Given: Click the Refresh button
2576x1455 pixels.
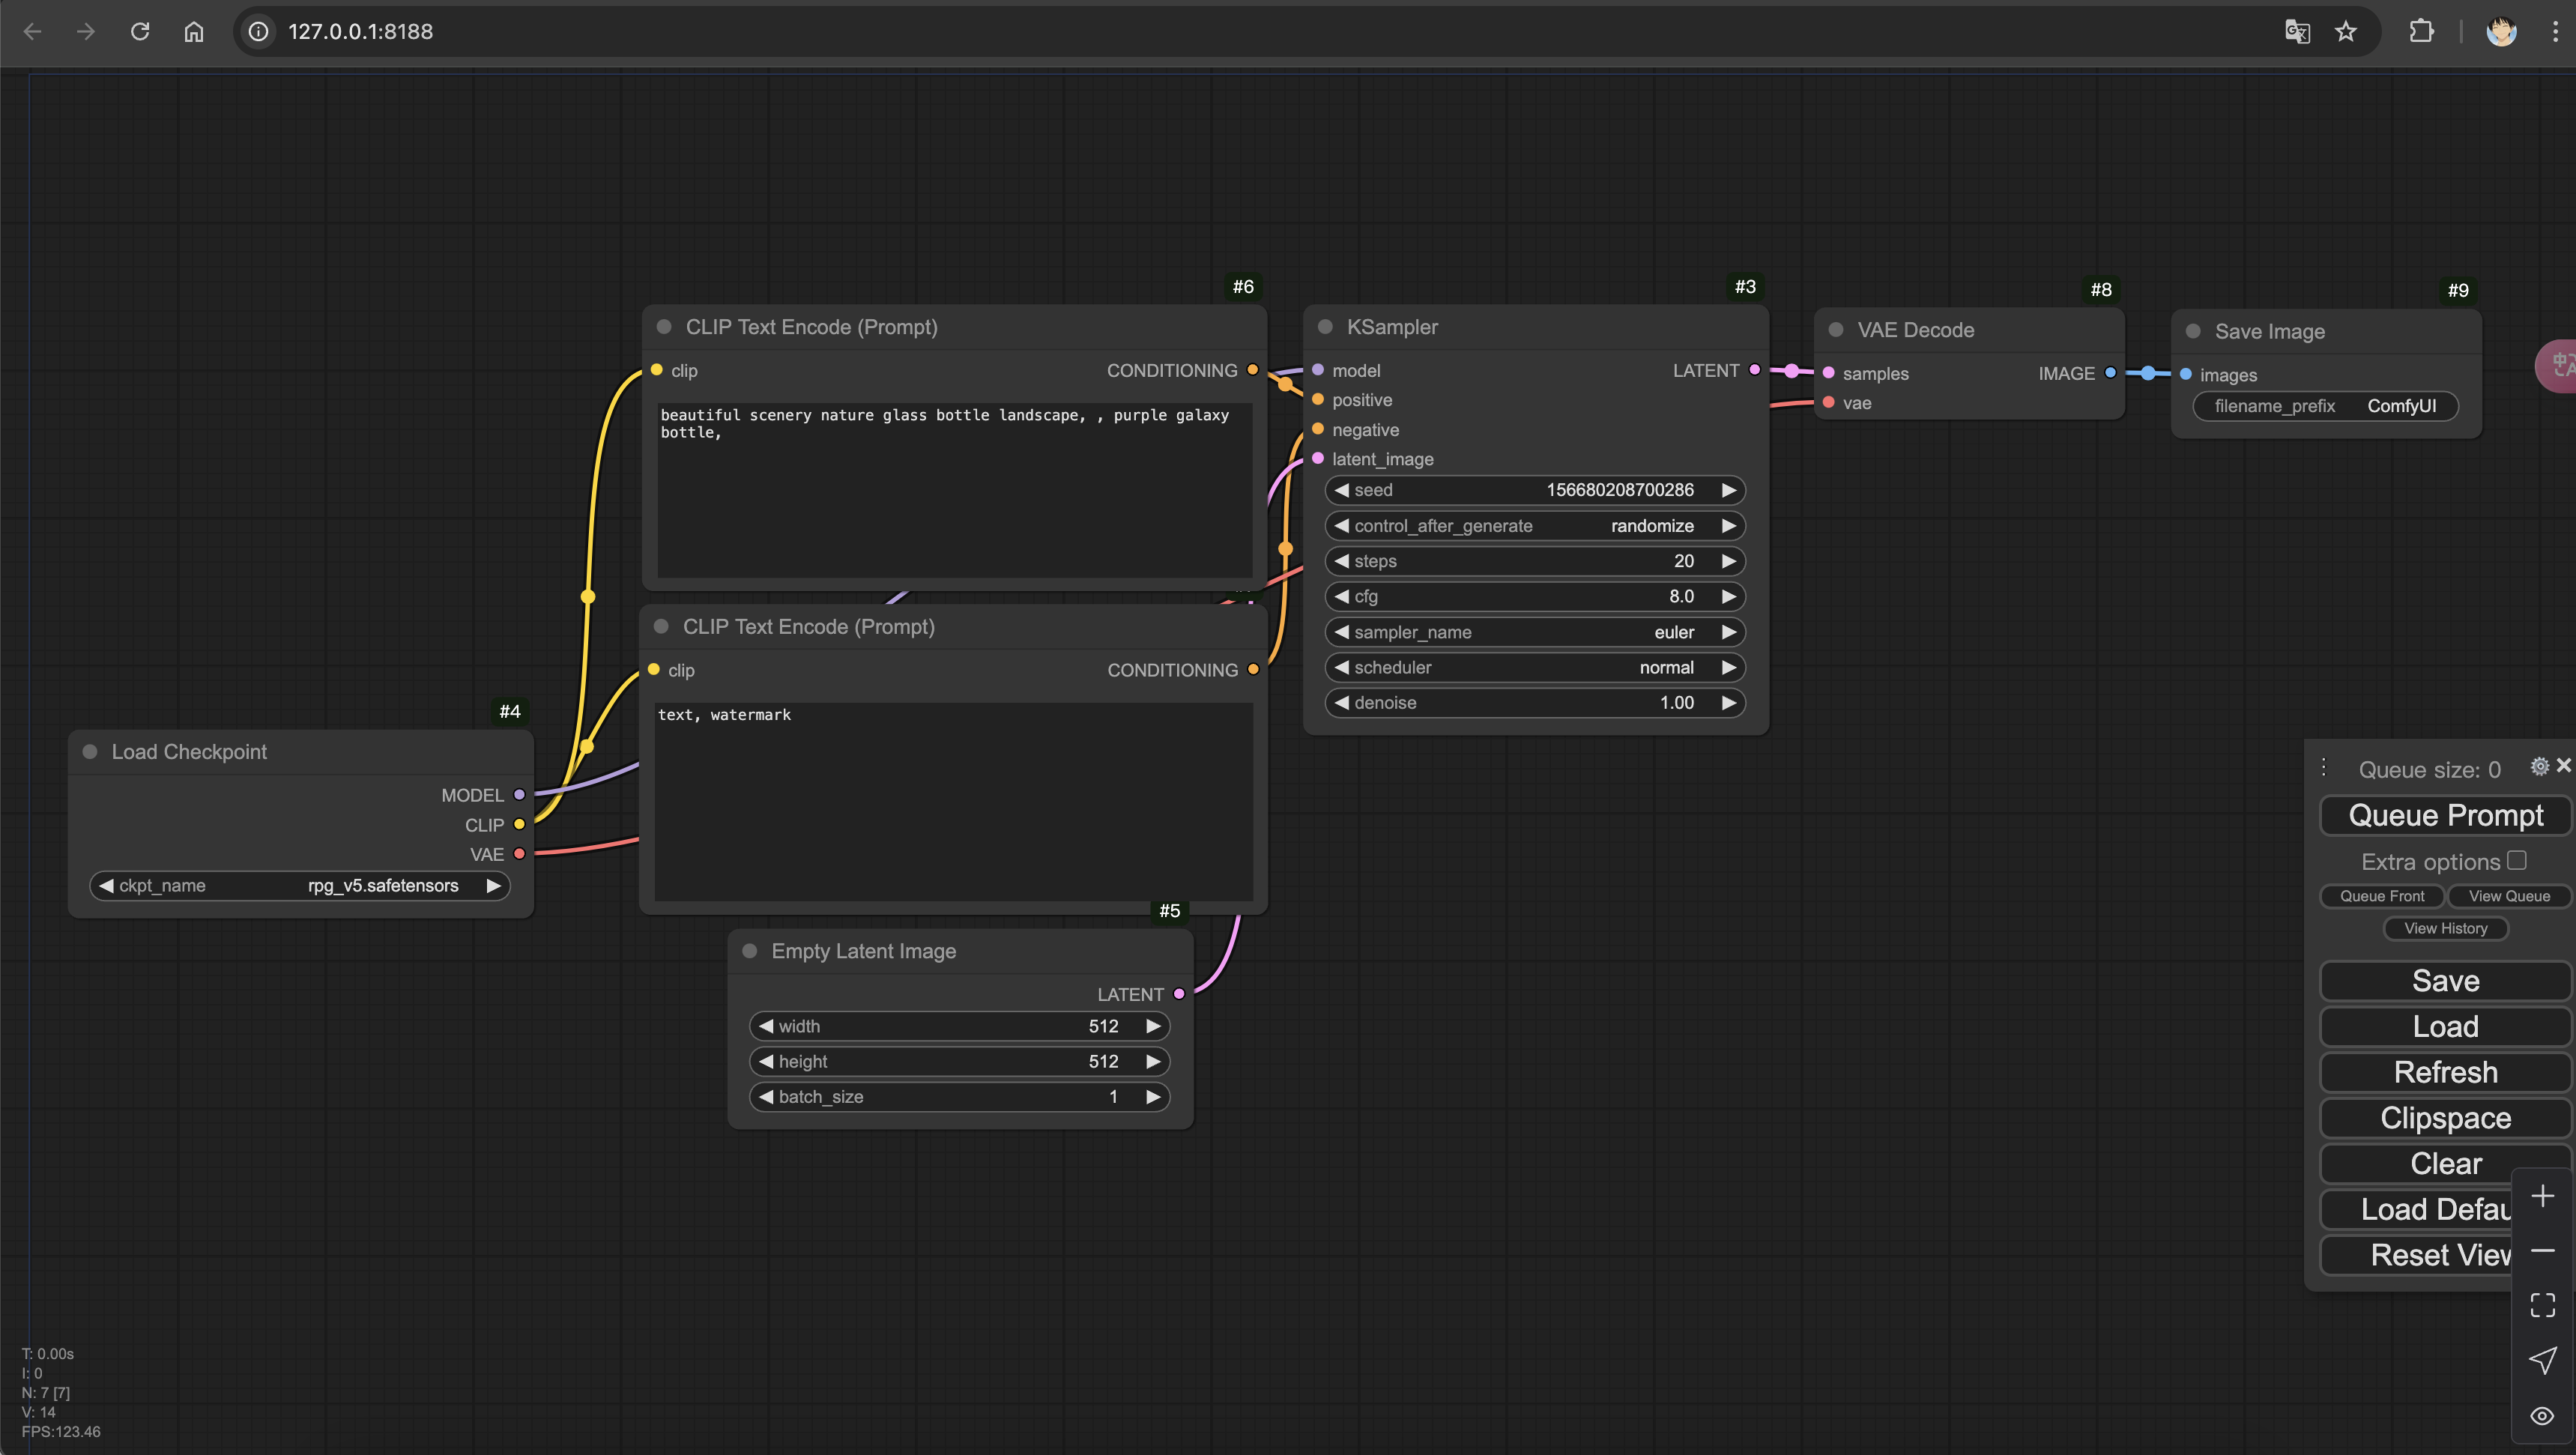Looking at the screenshot, I should click(2445, 1072).
